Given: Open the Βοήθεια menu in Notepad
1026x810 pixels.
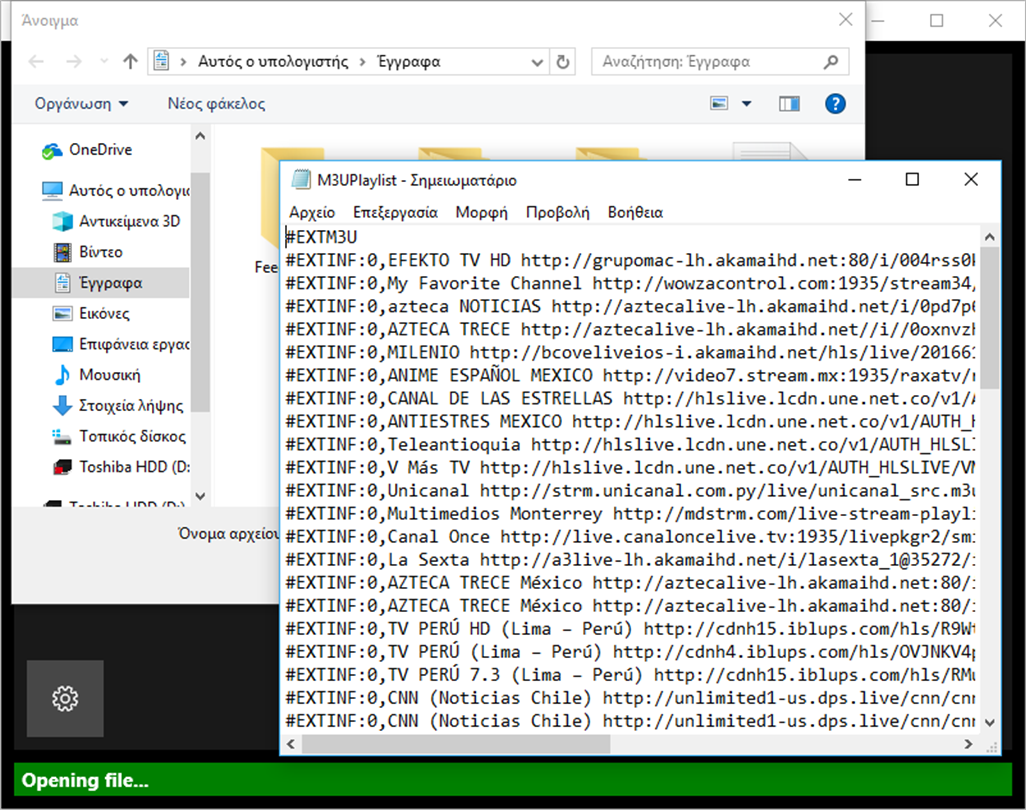Looking at the screenshot, I should tap(635, 212).
